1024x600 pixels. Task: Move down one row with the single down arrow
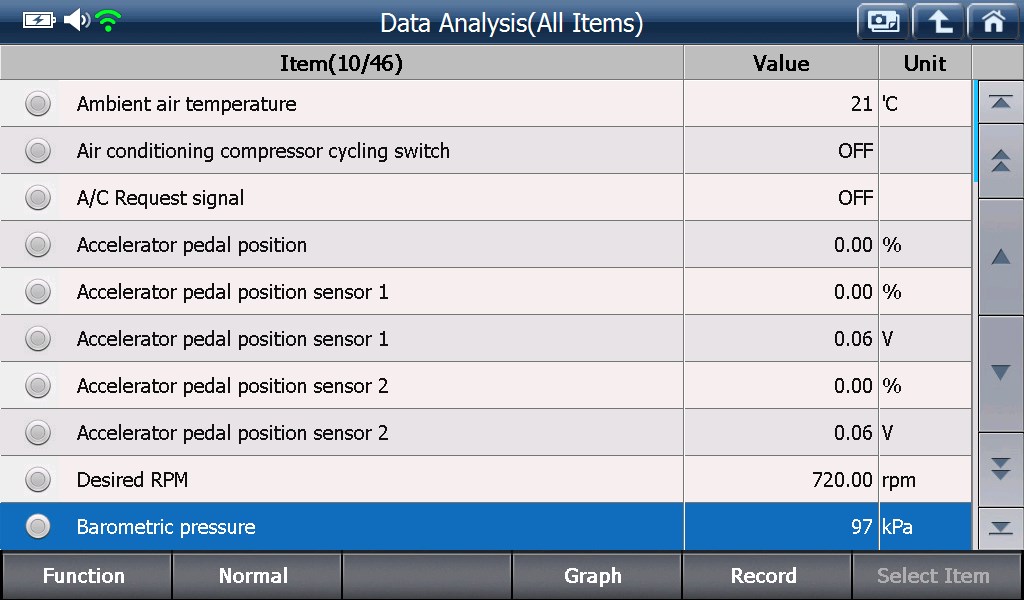[x=1000, y=373]
